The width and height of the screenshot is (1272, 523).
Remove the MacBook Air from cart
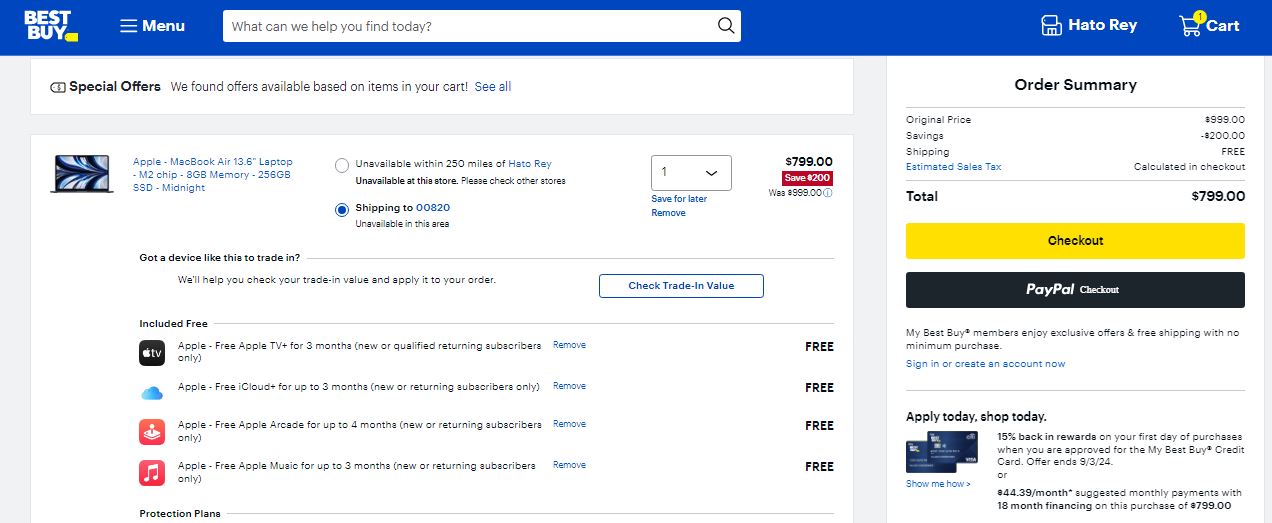pos(668,213)
